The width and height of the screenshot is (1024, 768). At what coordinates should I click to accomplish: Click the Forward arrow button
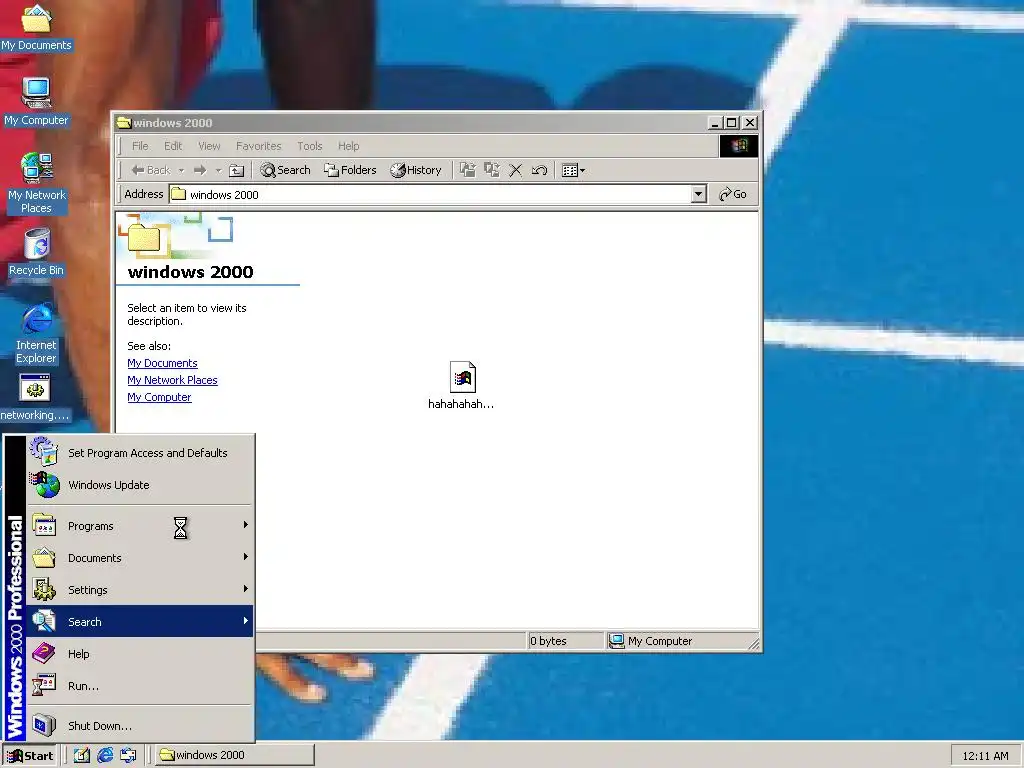point(200,170)
